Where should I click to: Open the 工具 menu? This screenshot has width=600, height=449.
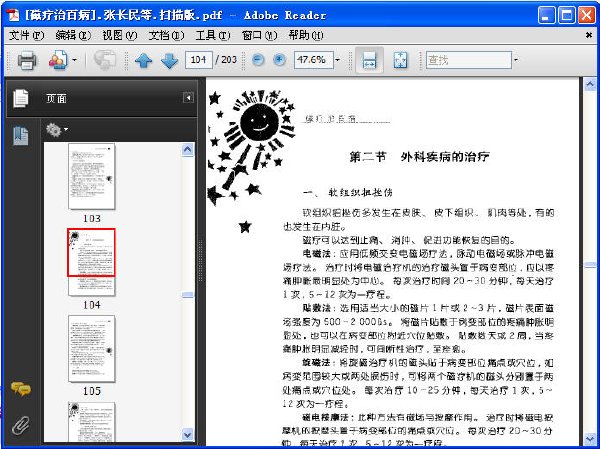click(213, 36)
